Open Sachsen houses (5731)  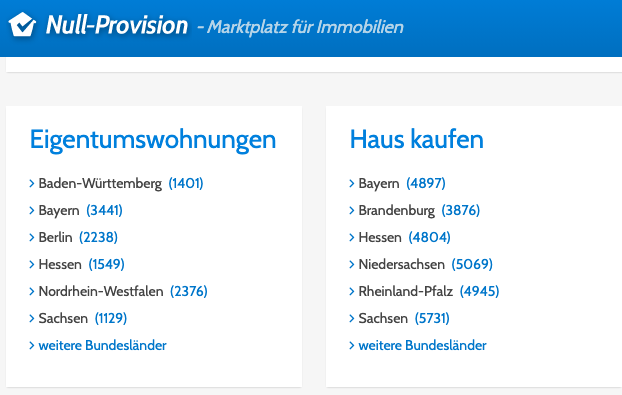(x=404, y=318)
